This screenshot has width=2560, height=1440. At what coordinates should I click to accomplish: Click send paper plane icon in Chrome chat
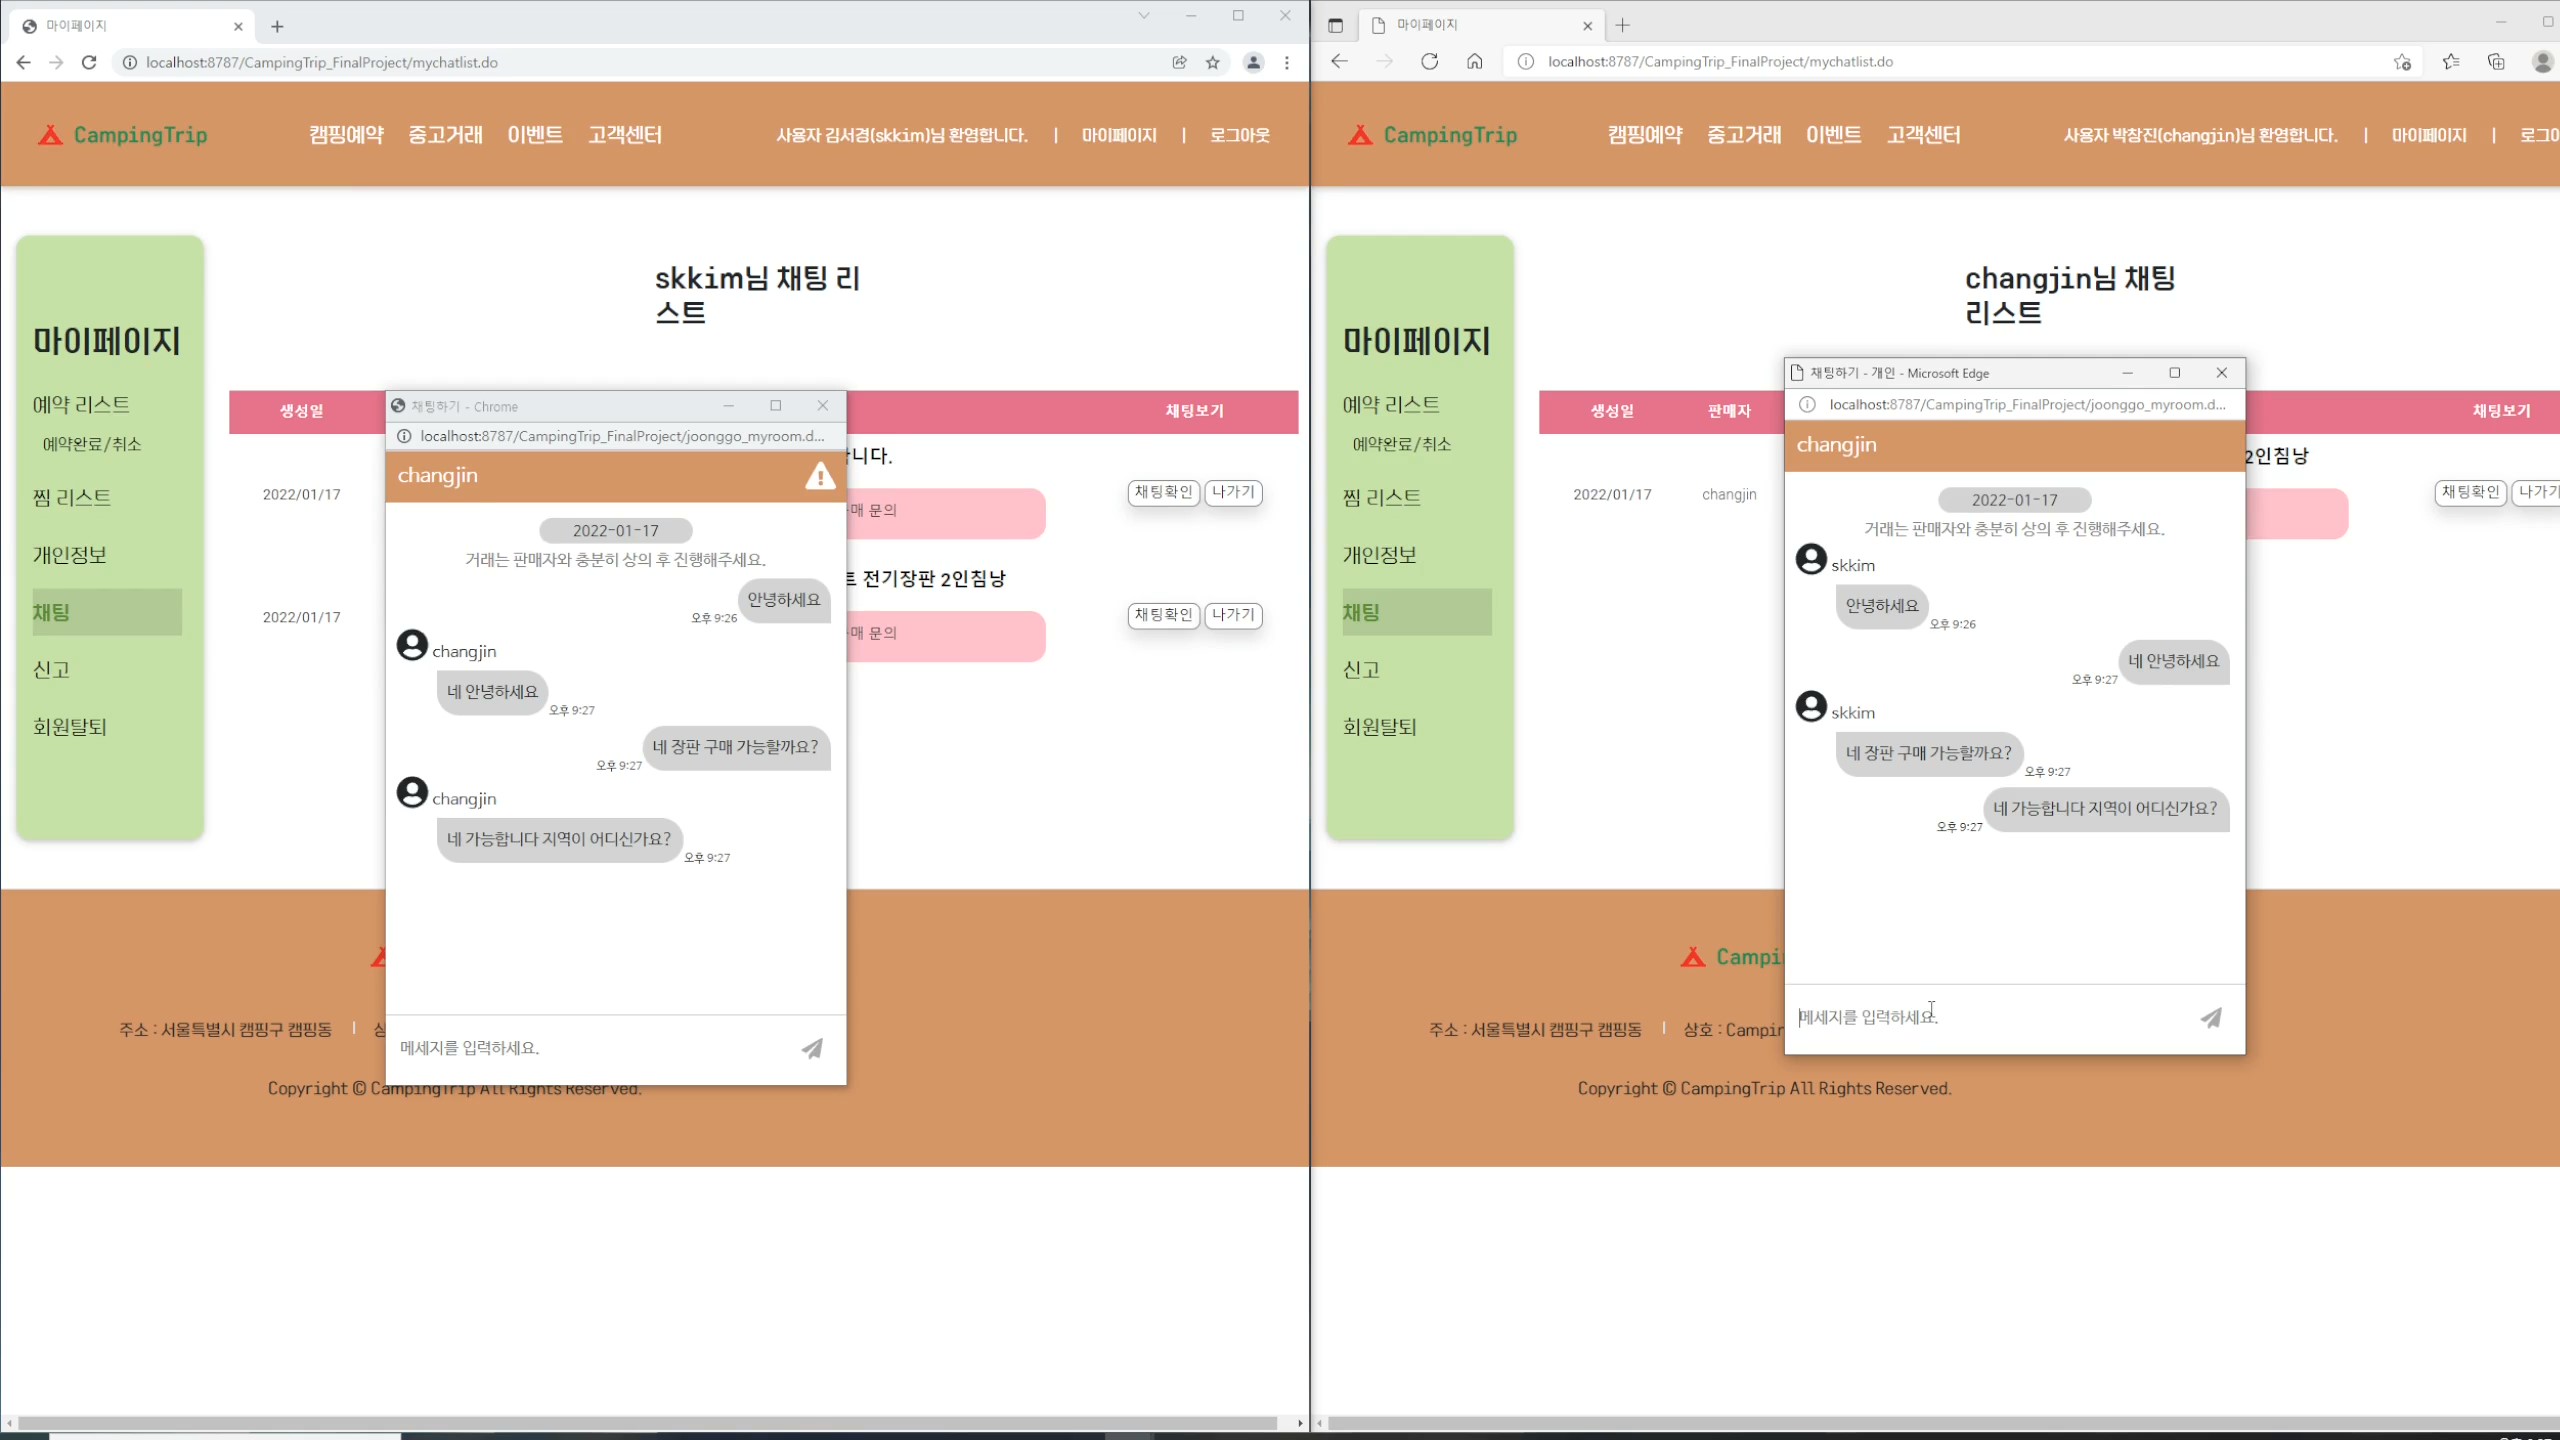click(x=812, y=1048)
